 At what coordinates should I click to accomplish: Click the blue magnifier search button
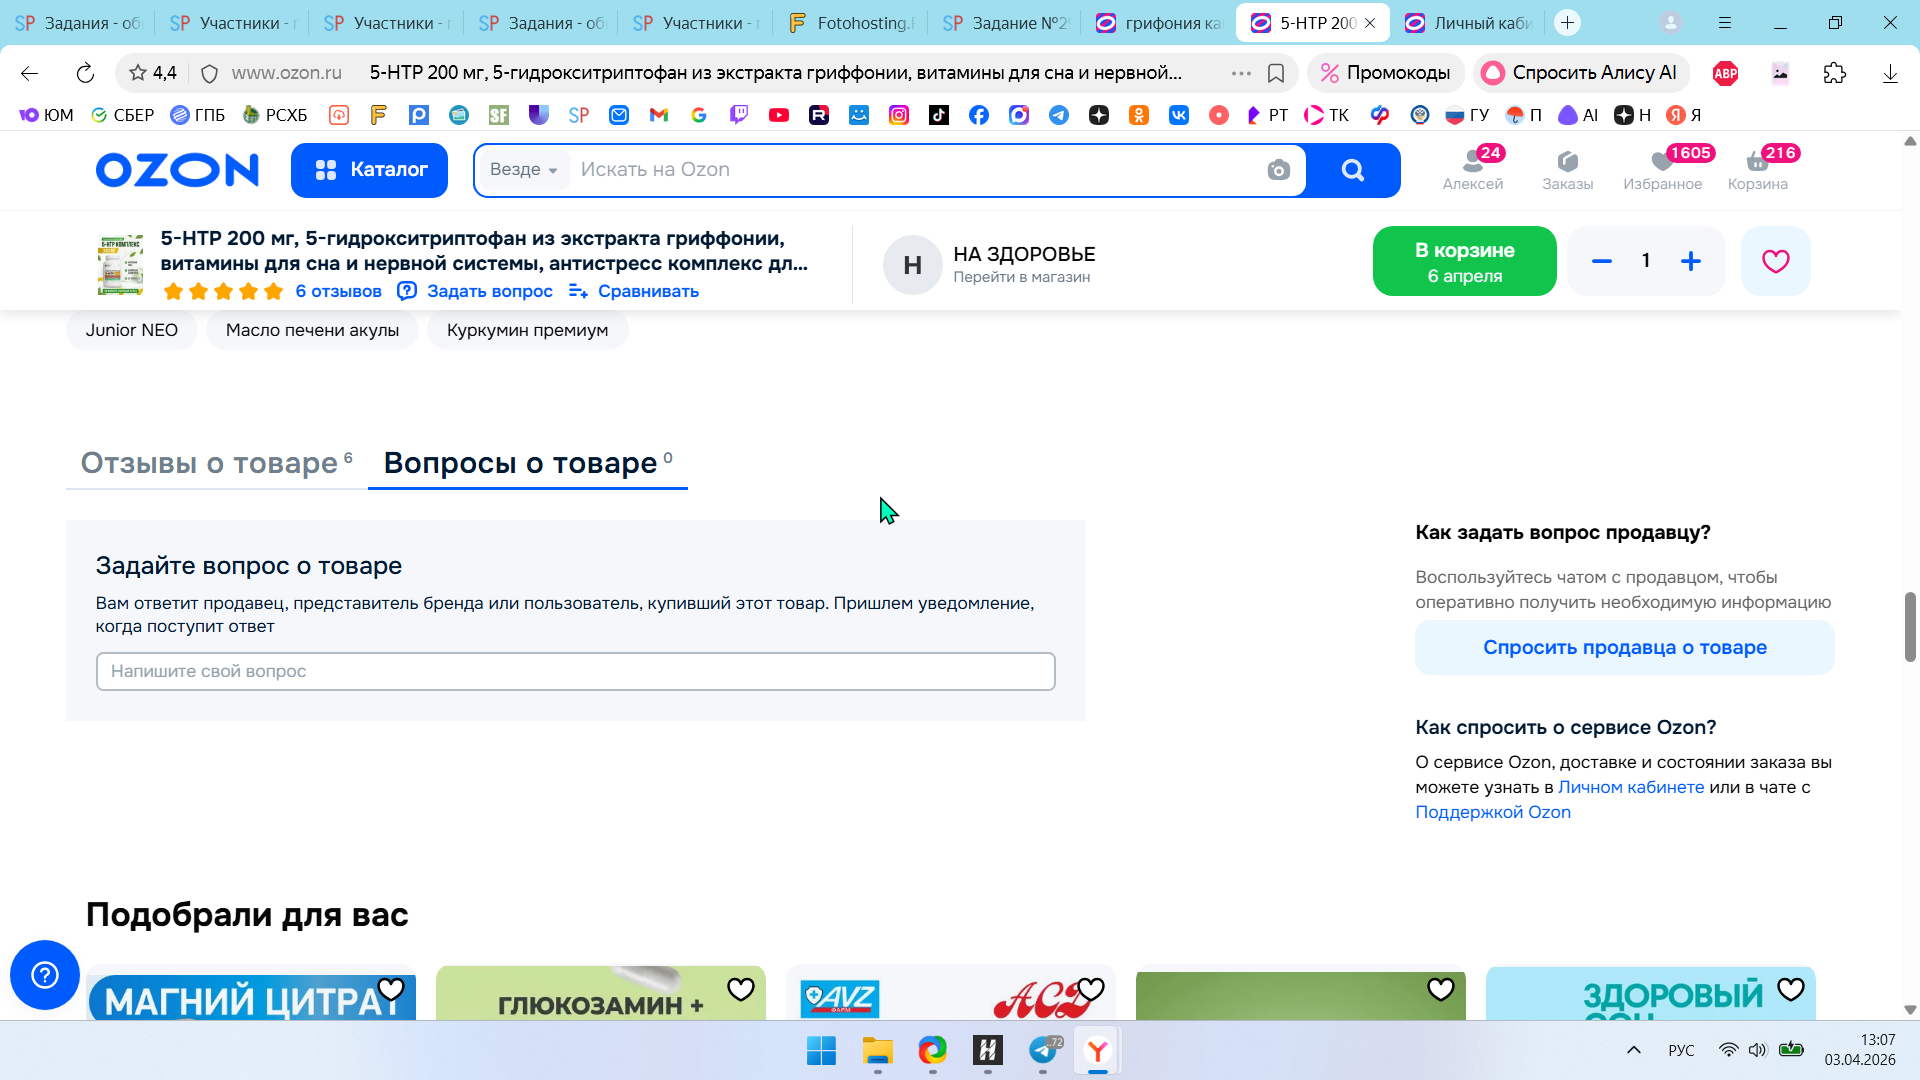[1352, 170]
